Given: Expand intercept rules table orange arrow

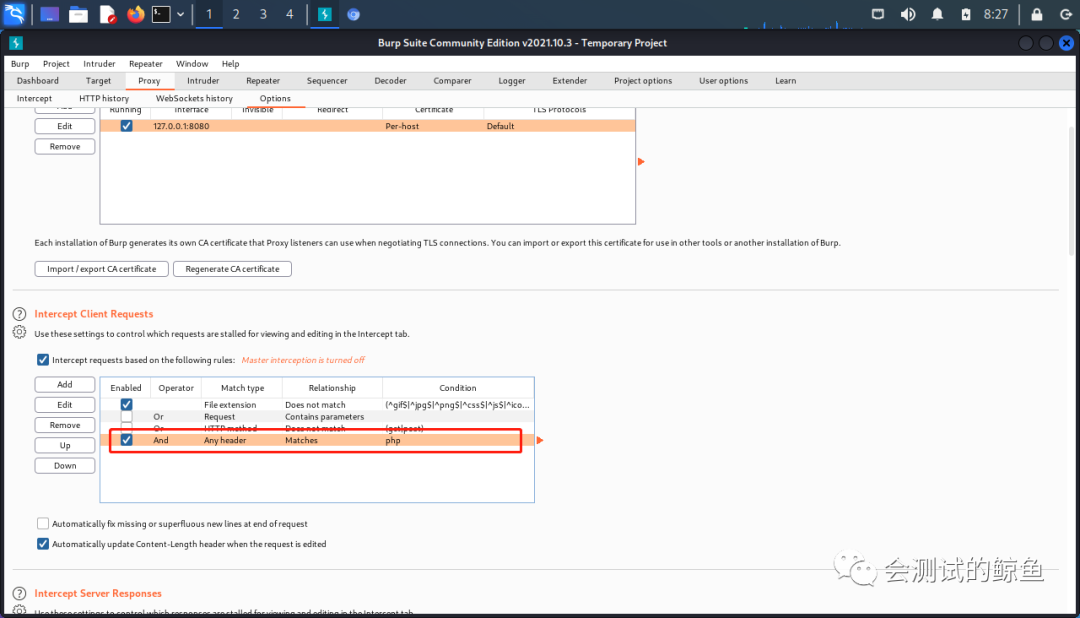Looking at the screenshot, I should (x=540, y=440).
